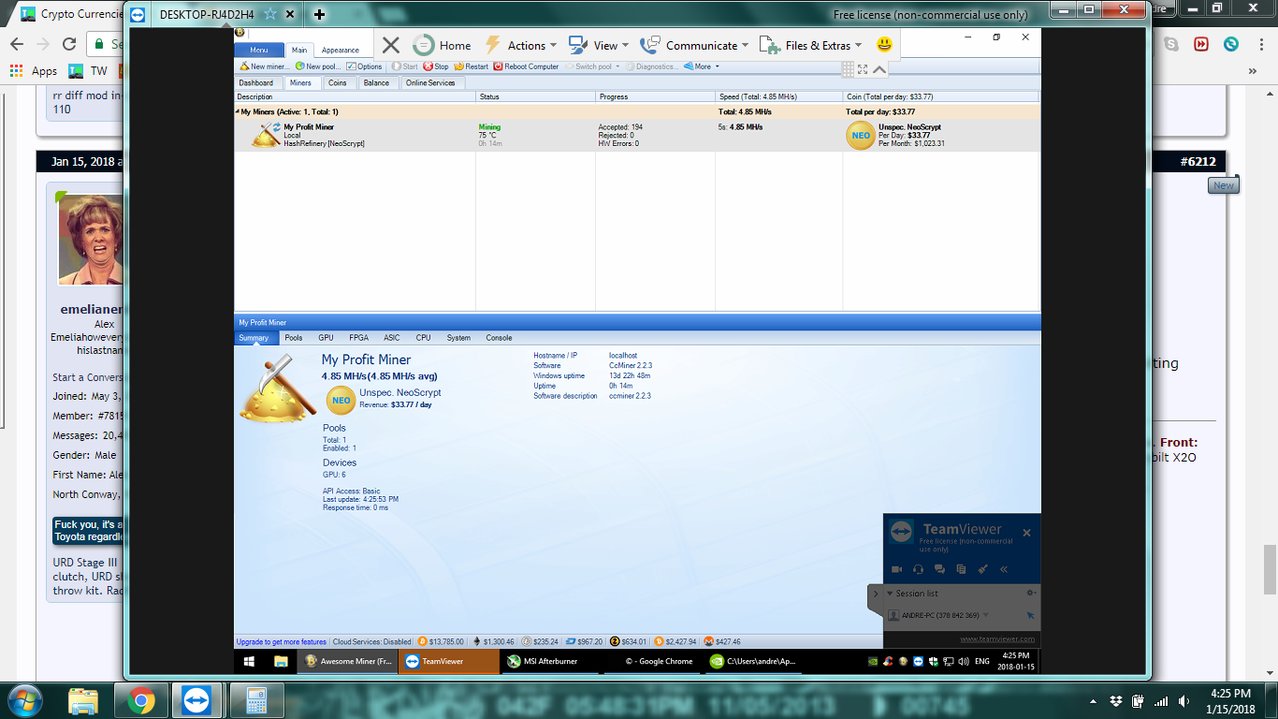Add DESKTOP-RJ4D2H4 to favorites with the star icon

coord(270,14)
